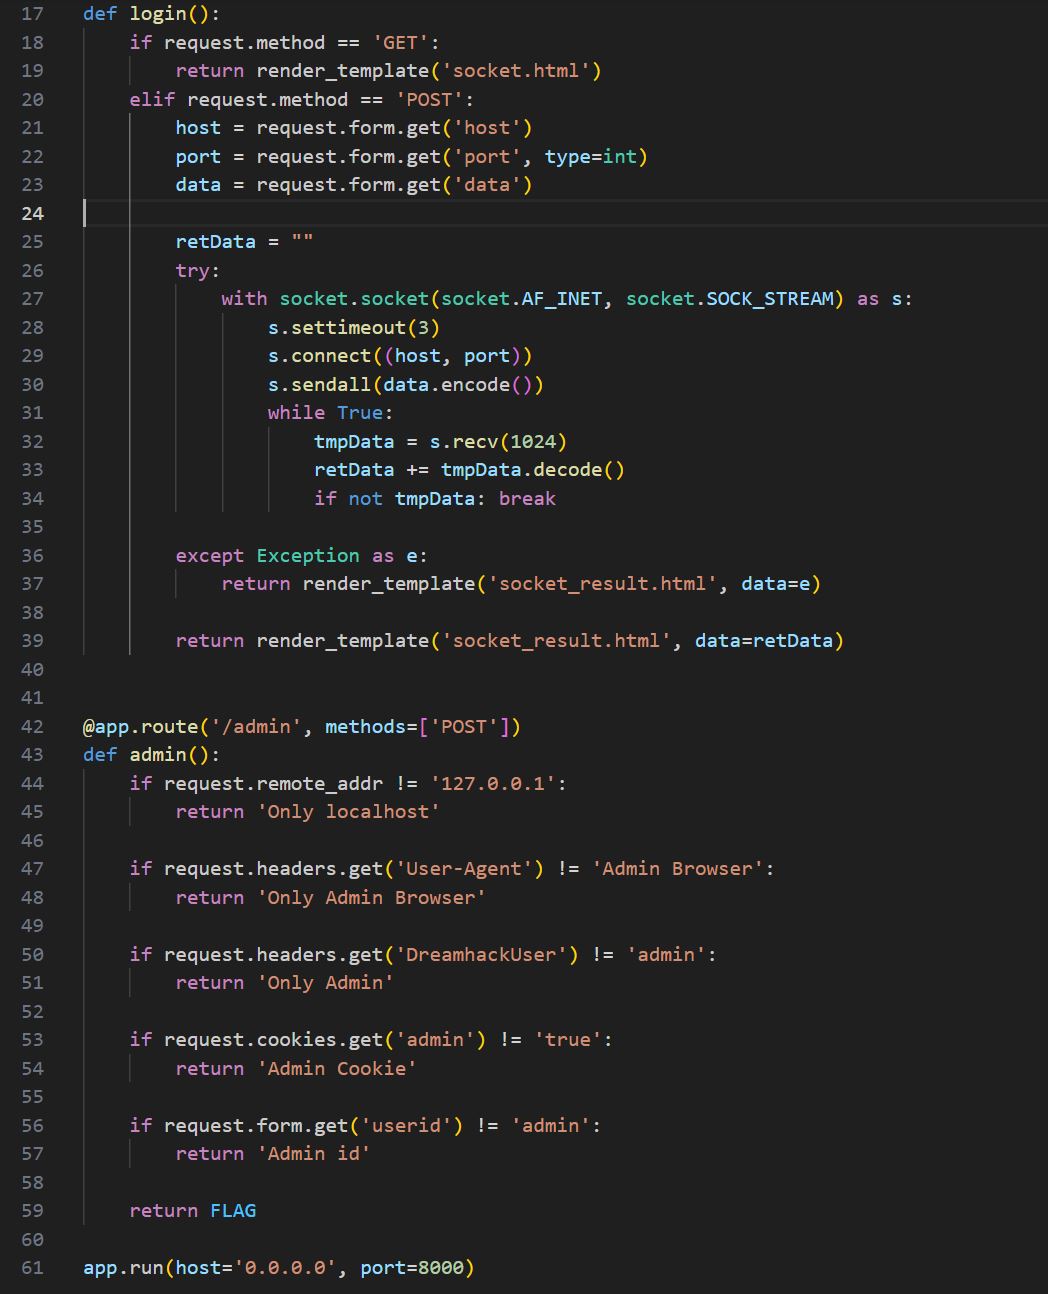The width and height of the screenshot is (1048, 1294).
Task: Click the 'Admin id' return string
Action: coord(314,1154)
